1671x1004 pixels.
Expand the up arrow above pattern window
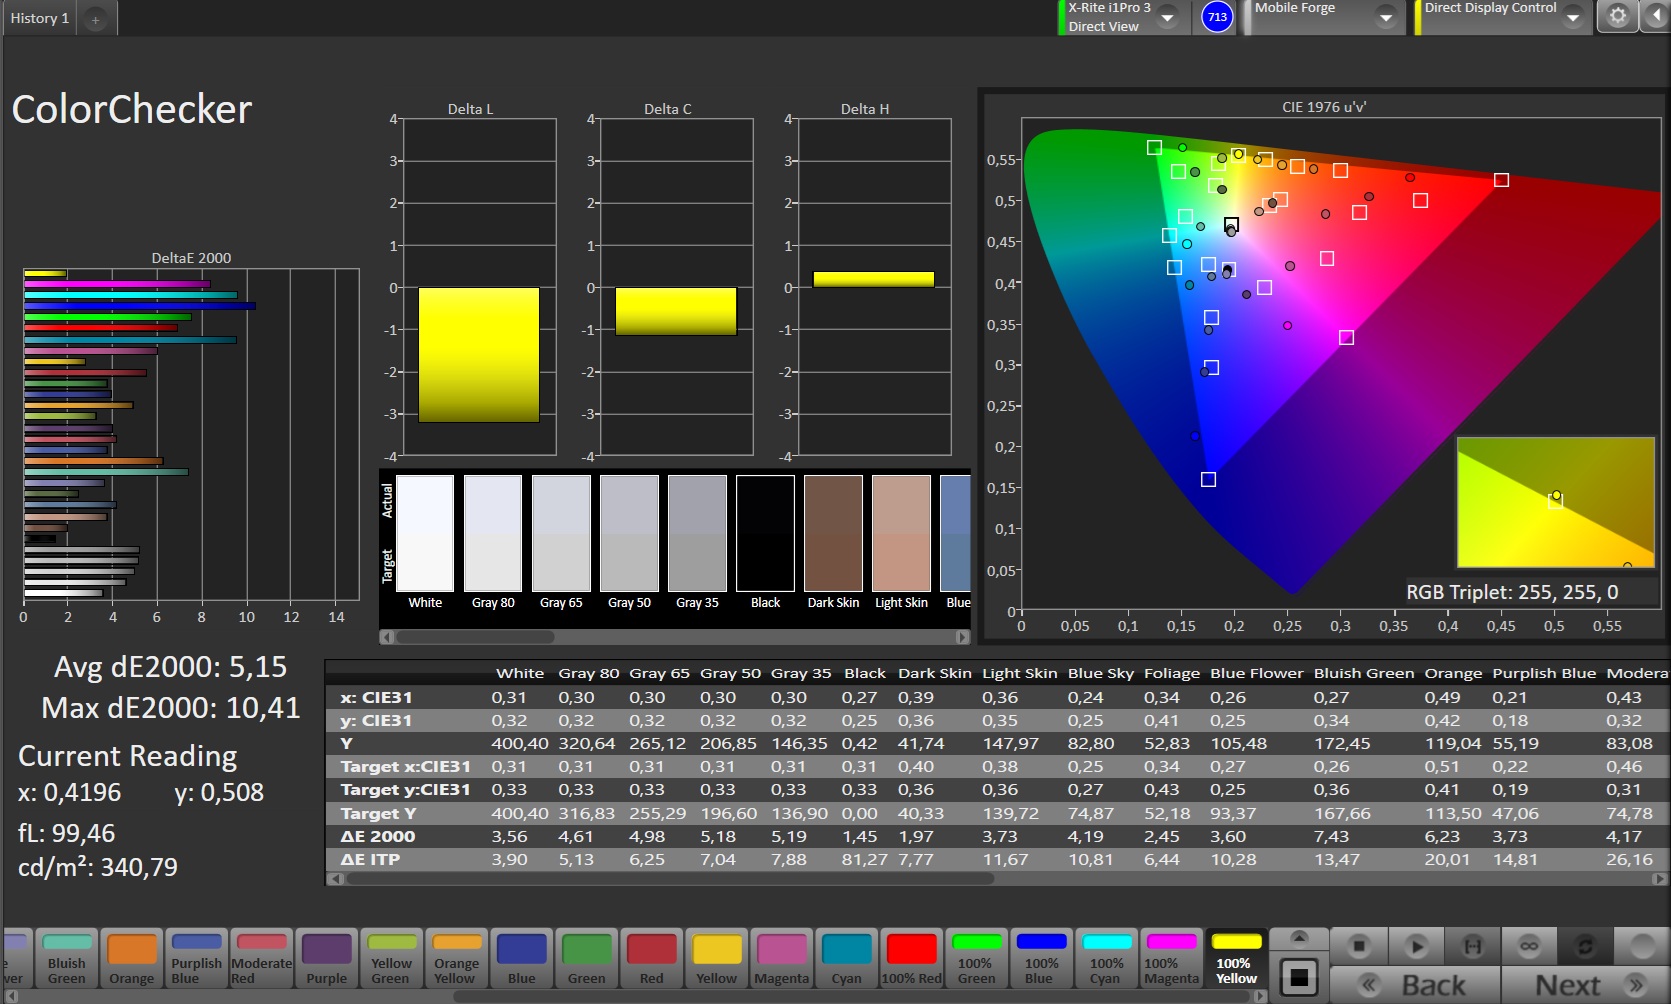(x=1298, y=938)
